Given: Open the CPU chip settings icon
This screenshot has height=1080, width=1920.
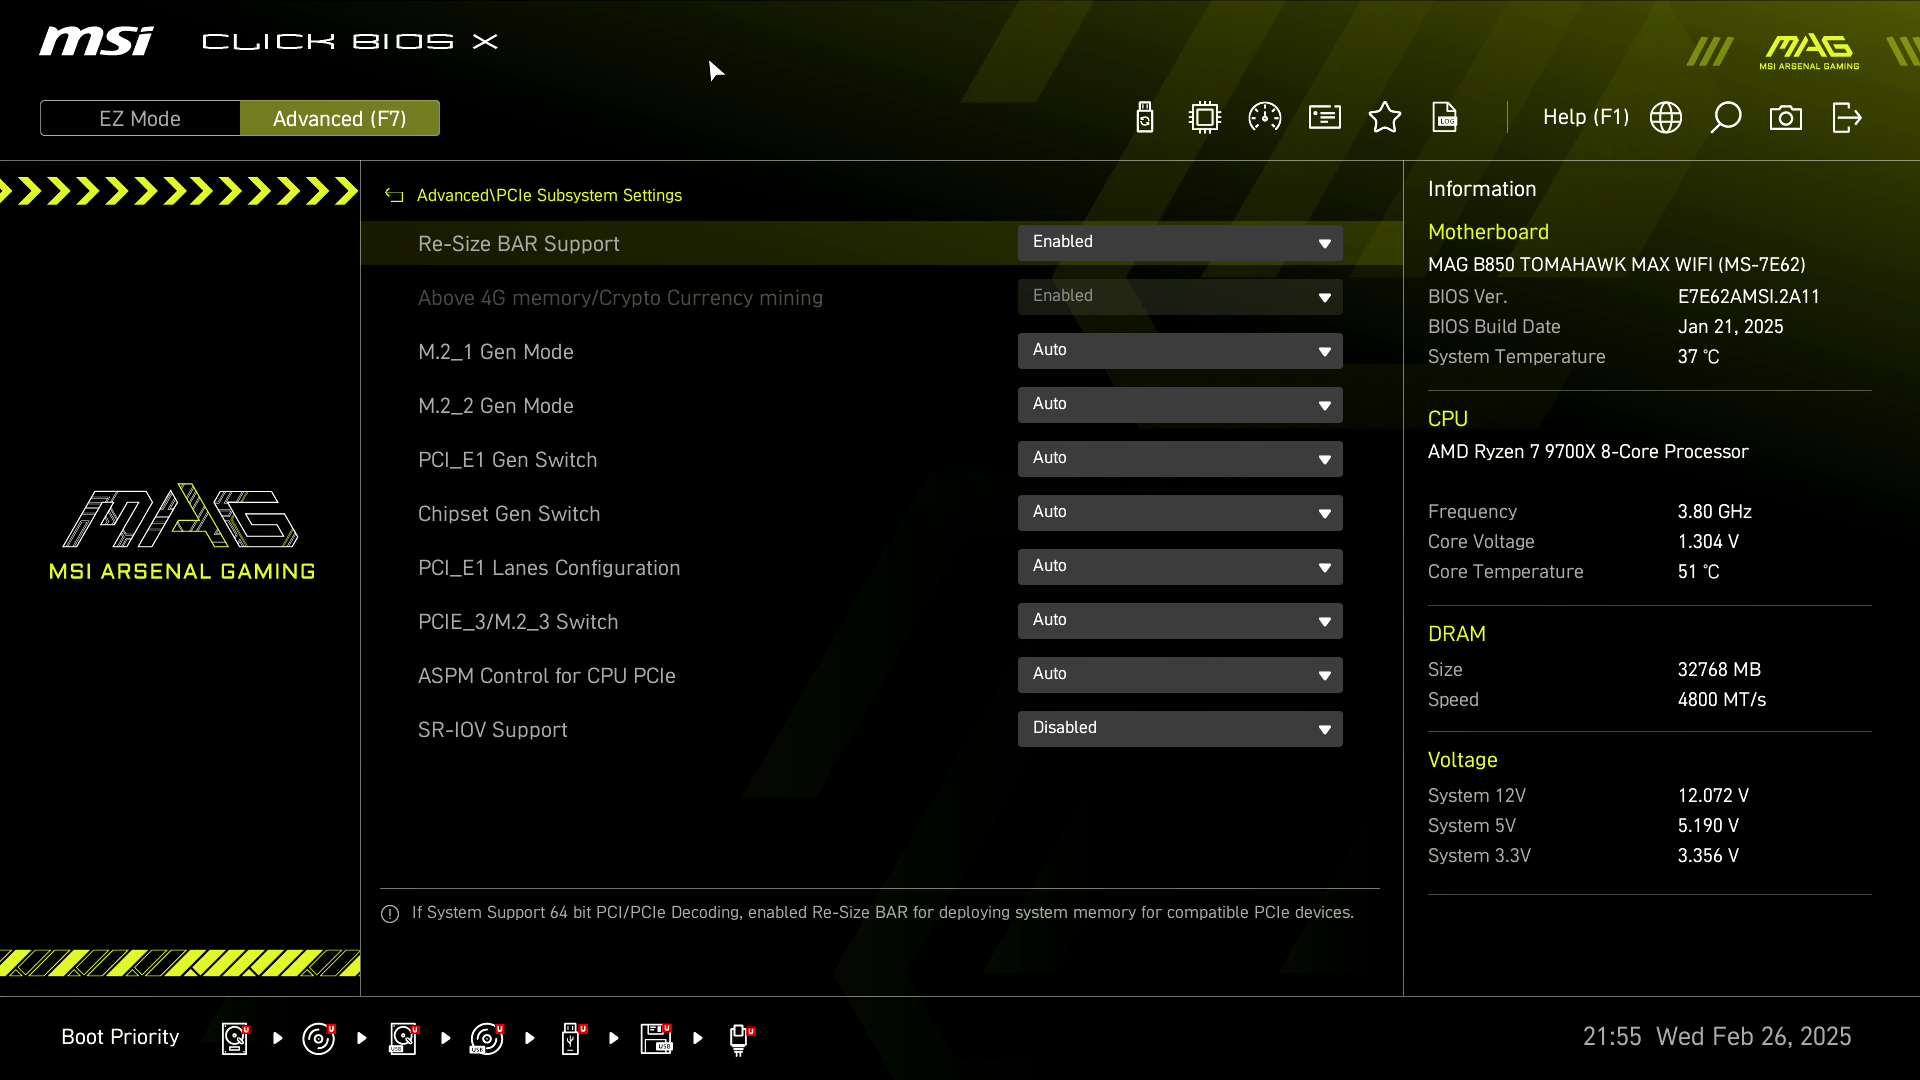Looking at the screenshot, I should click(1205, 118).
